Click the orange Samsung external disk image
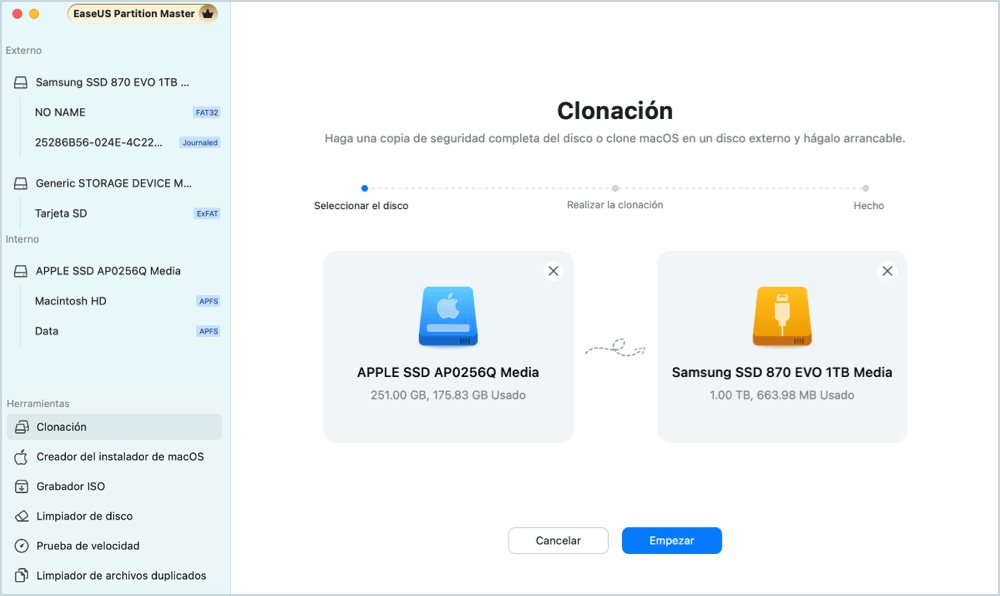The width and height of the screenshot is (1000, 596). click(x=782, y=316)
